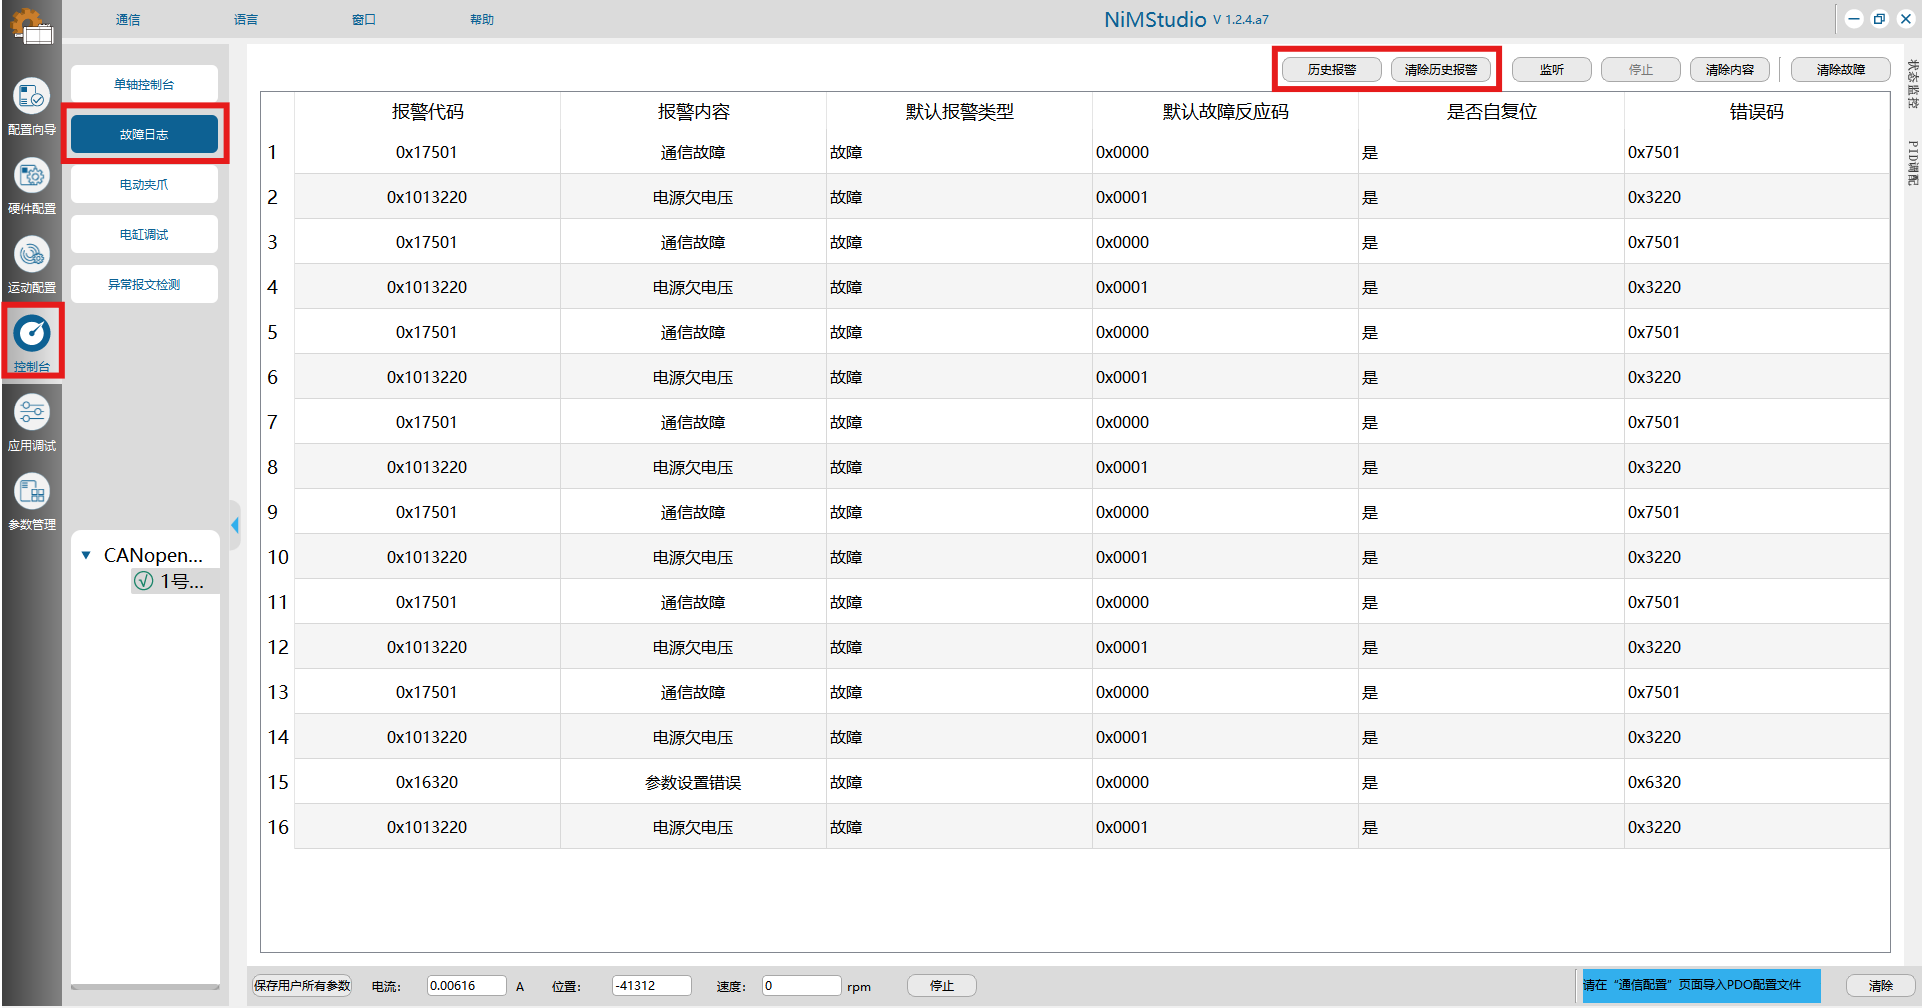Click the 清除内容 button
Viewport: 1922px width, 1008px height.
[x=1730, y=69]
